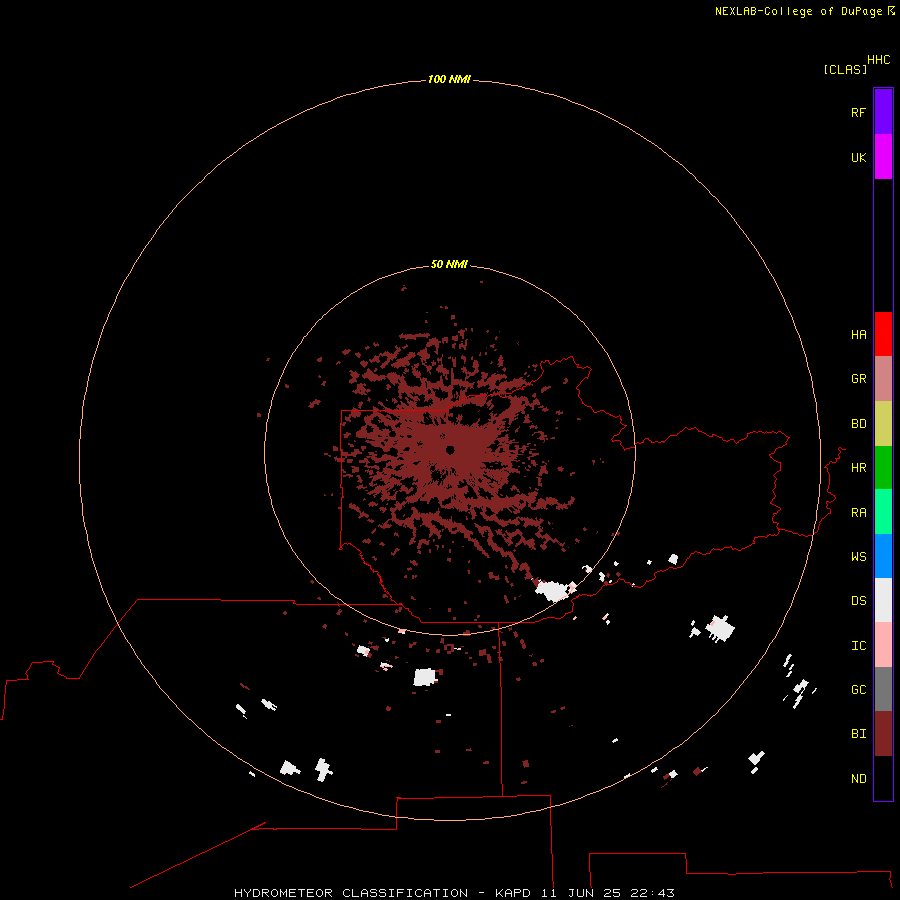Screen dimensions: 900x900
Task: Click the BI brown legend swatch
Action: point(883,734)
